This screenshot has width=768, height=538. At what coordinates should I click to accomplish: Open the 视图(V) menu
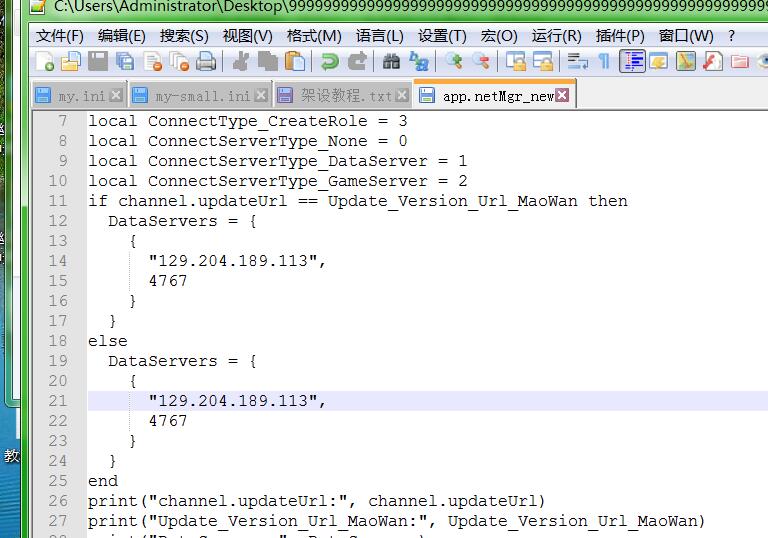[247, 36]
